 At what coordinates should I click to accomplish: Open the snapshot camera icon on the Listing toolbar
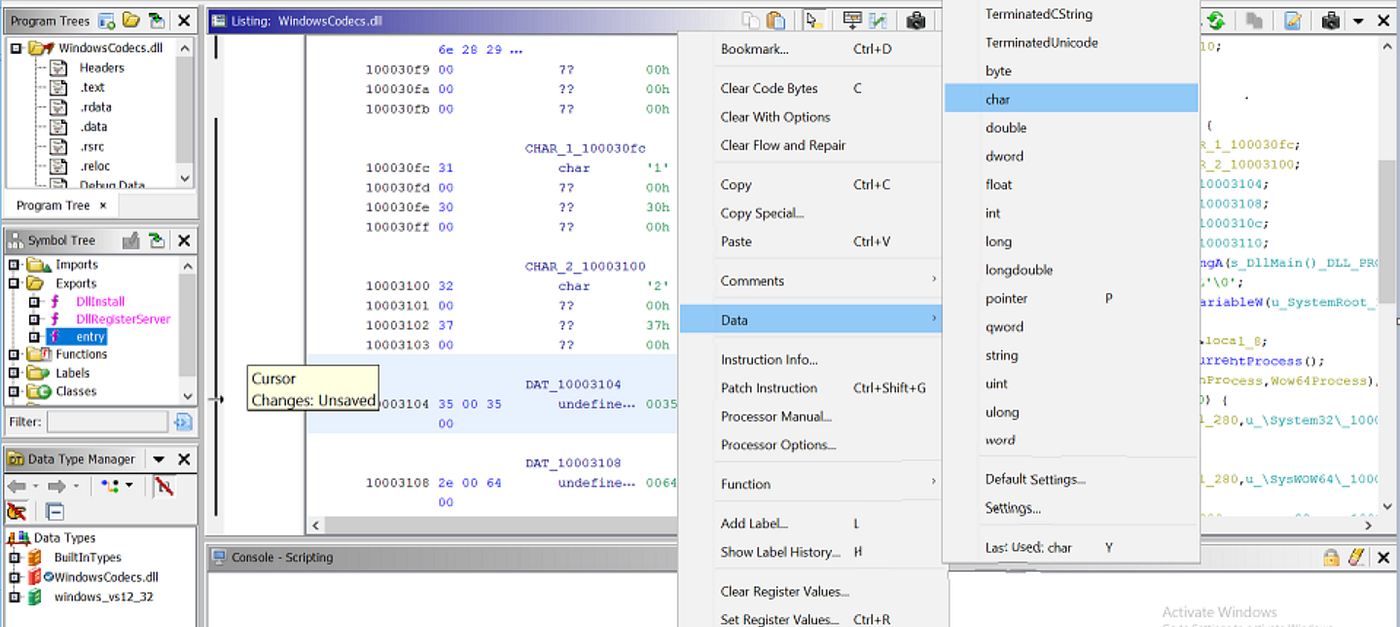click(x=916, y=20)
